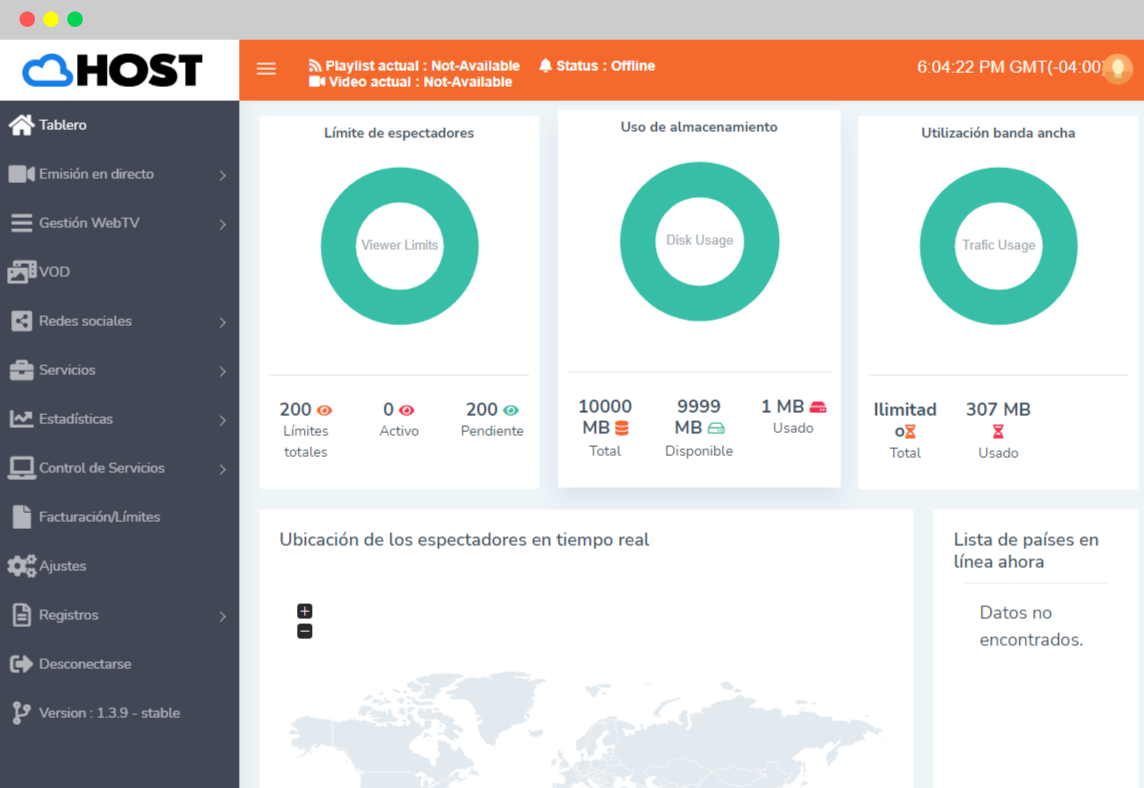Click the Redes sociales share icon
This screenshot has width=1144, height=788.
pyautogui.click(x=21, y=321)
